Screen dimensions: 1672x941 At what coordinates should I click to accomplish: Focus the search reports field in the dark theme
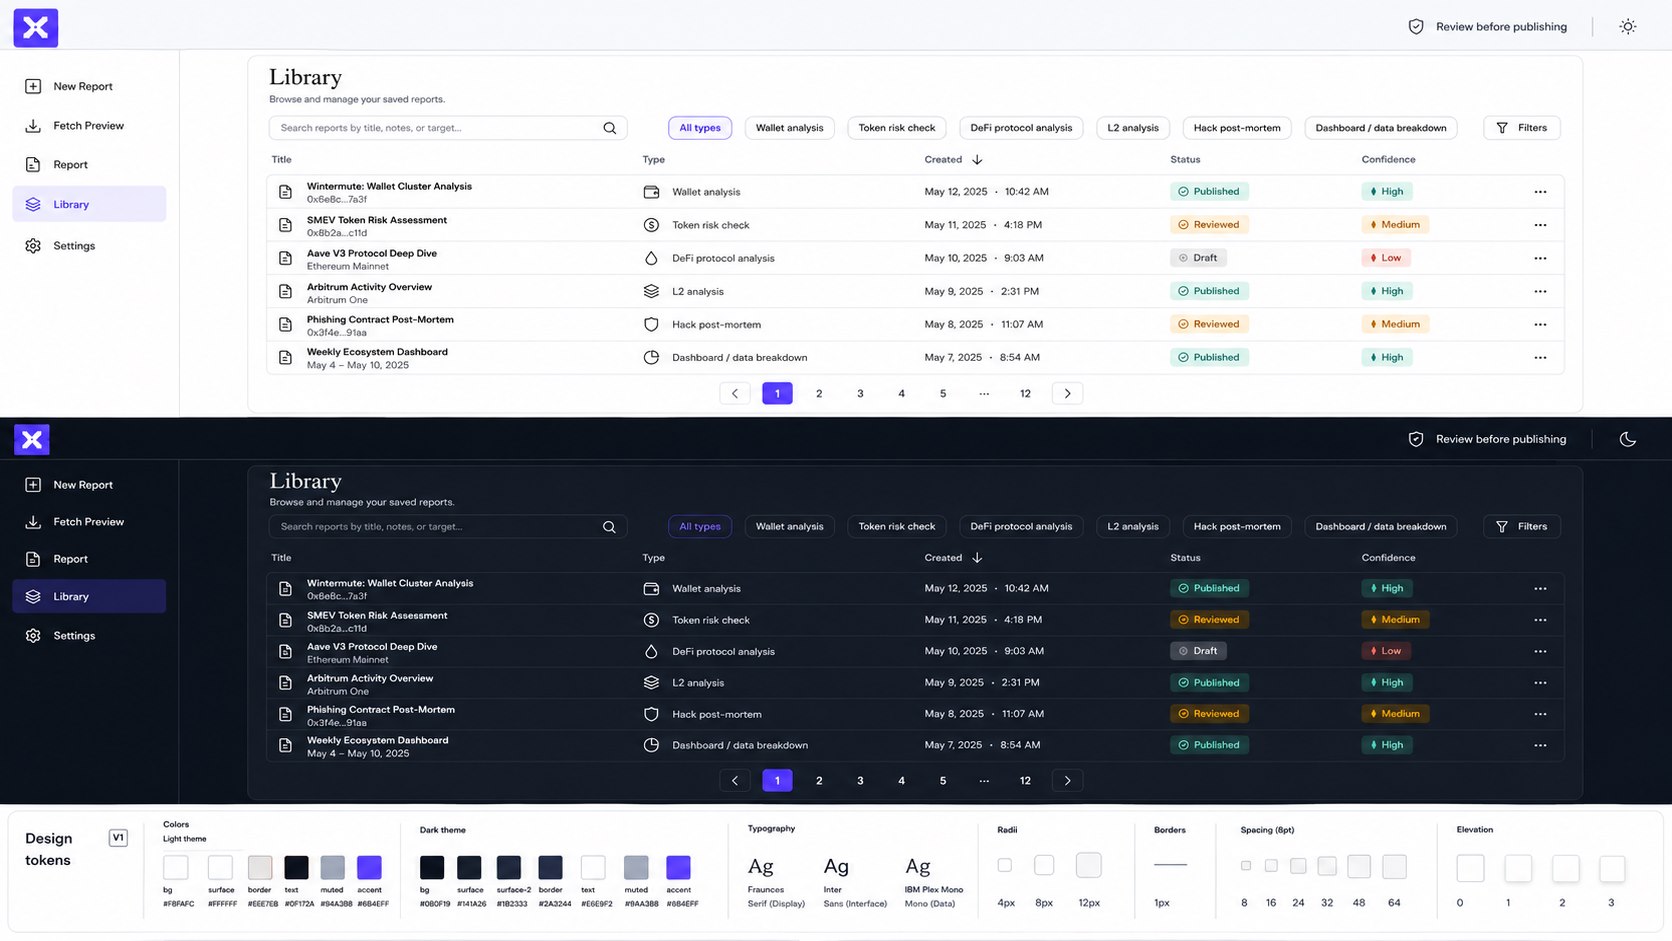click(448, 527)
